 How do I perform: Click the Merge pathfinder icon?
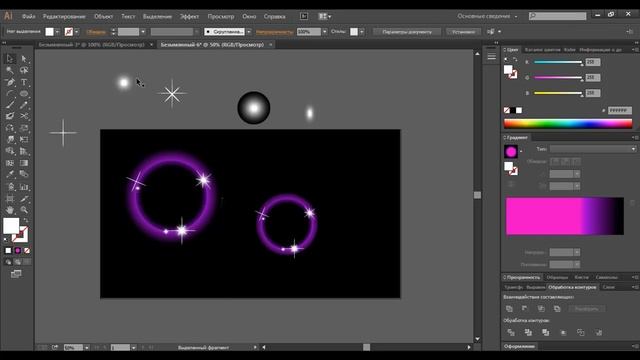pos(546,333)
